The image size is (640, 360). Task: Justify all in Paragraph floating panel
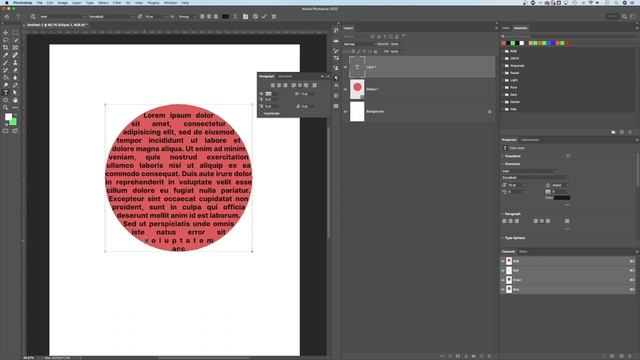[314, 85]
